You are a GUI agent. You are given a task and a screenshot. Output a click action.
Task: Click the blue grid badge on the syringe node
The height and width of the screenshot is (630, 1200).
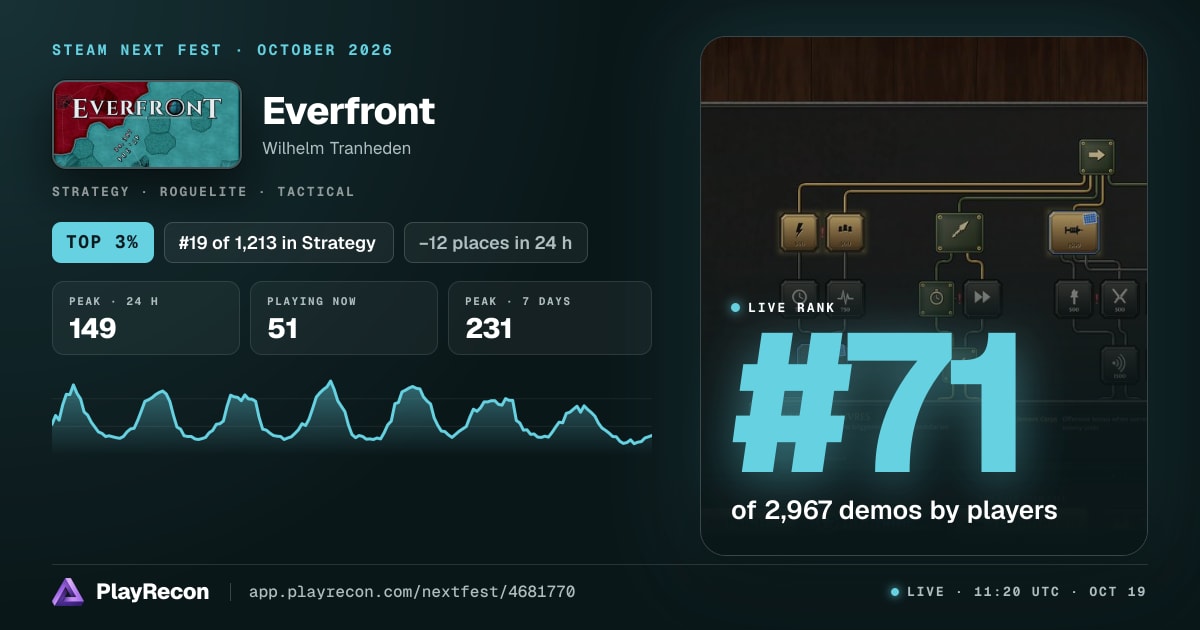(1090, 219)
